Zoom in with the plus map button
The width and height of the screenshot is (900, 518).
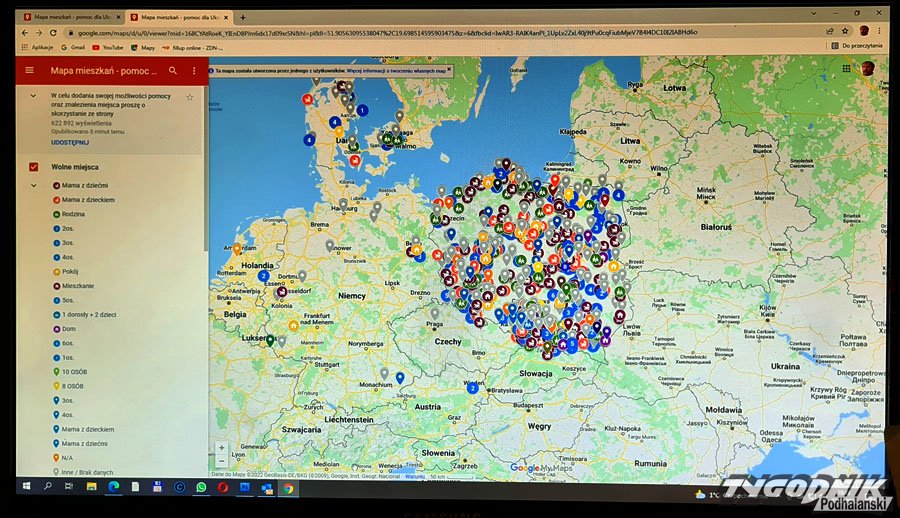[x=221, y=448]
